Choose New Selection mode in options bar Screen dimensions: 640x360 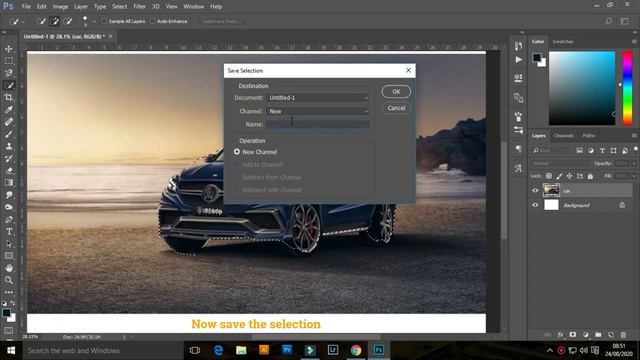41,21
